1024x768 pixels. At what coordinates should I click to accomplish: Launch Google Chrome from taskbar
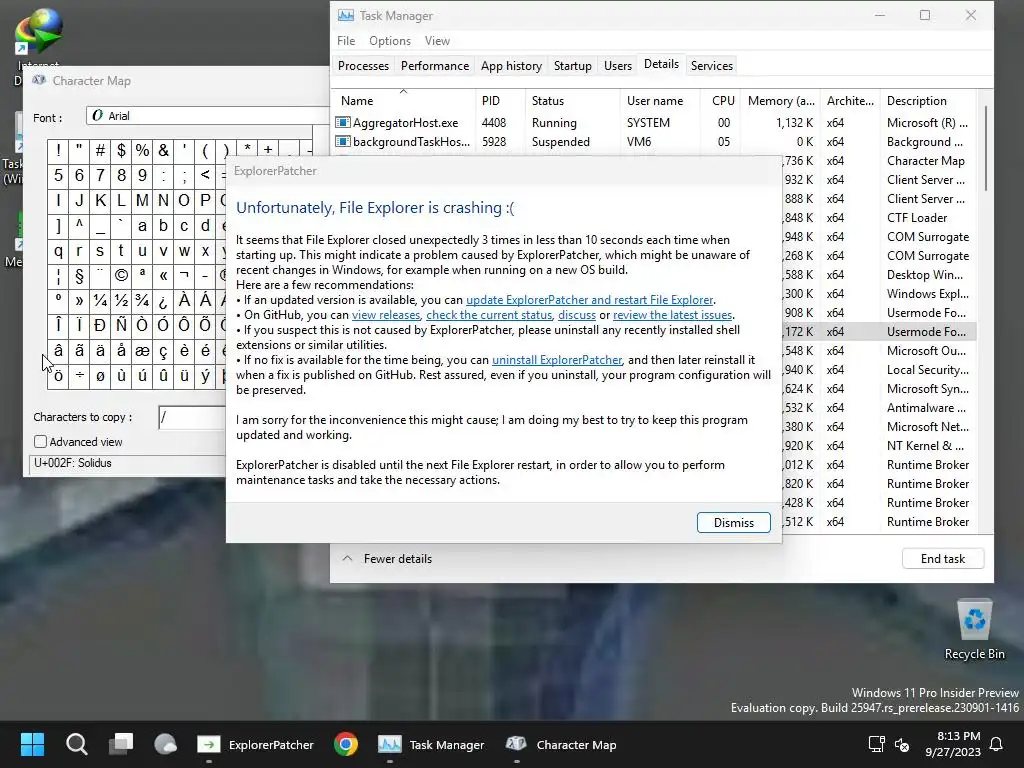pyautogui.click(x=346, y=744)
